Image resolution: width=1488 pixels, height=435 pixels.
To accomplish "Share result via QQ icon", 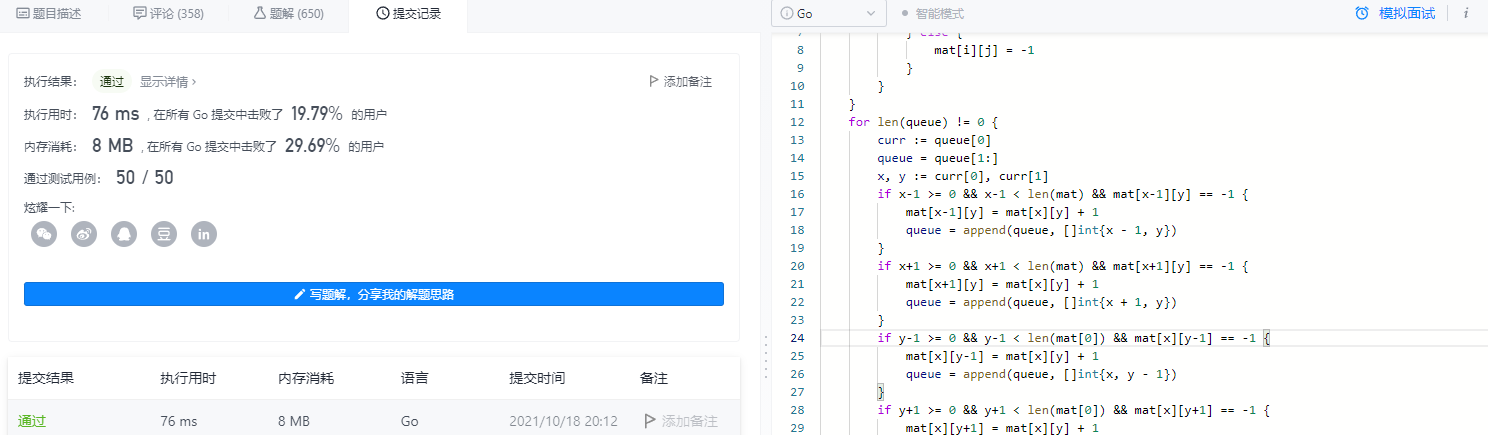I will click(x=124, y=234).
